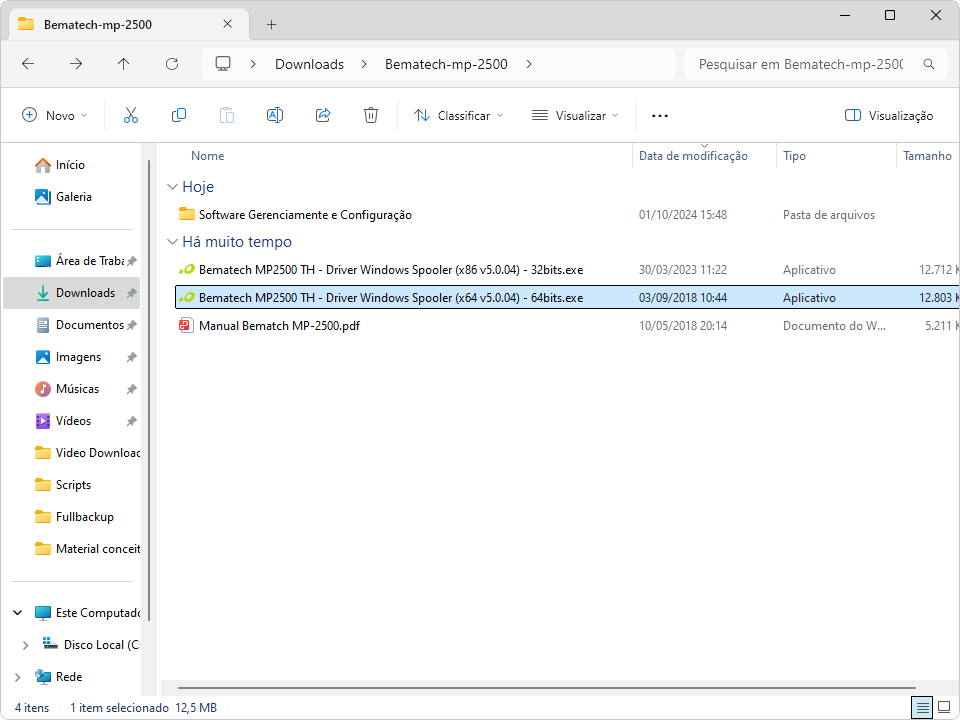The height and width of the screenshot is (720, 960).
Task: Click the Cut scissors icon
Action: tap(130, 115)
